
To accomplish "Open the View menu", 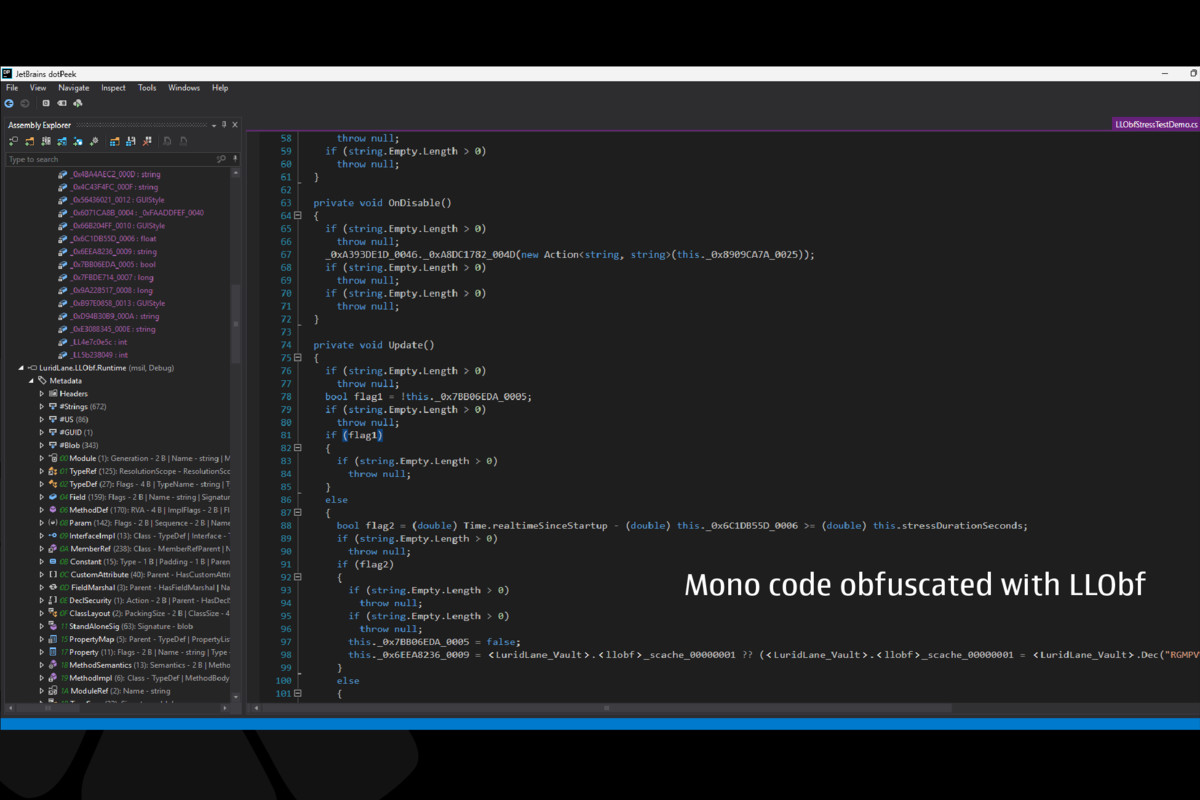I will tap(38, 88).
